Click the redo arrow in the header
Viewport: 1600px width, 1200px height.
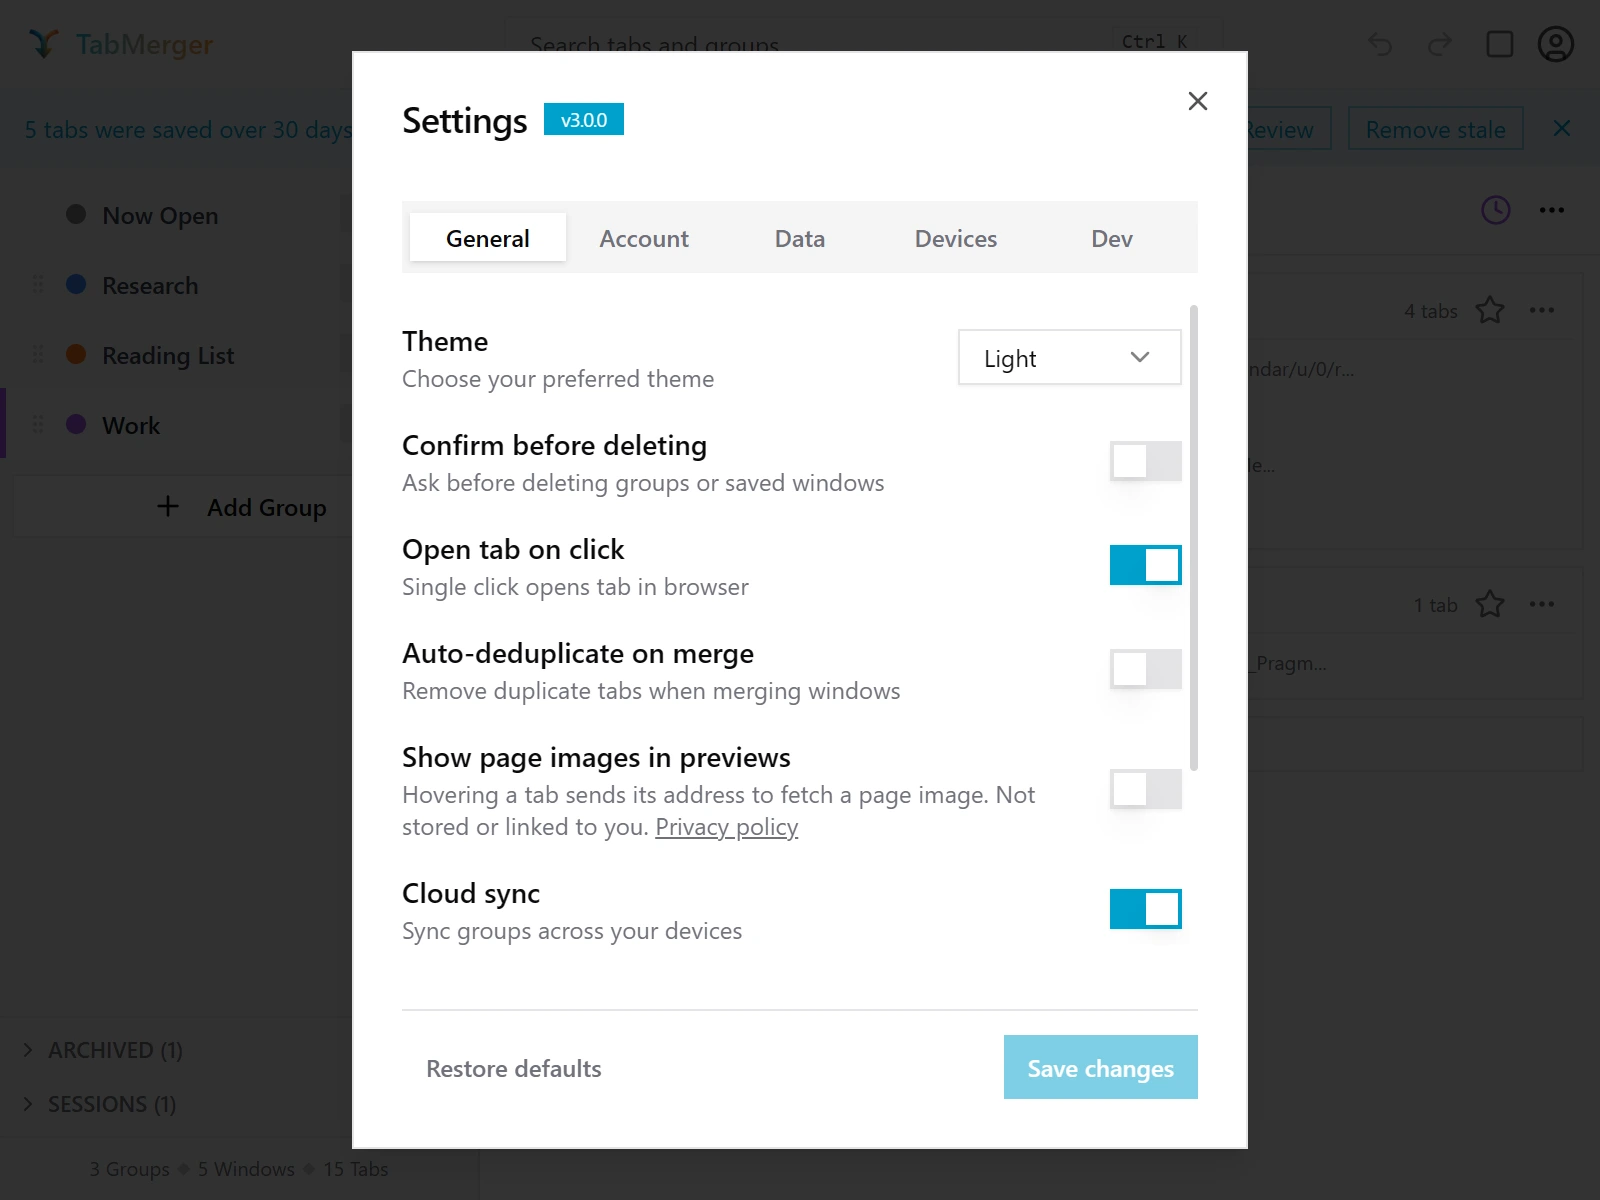[1440, 44]
